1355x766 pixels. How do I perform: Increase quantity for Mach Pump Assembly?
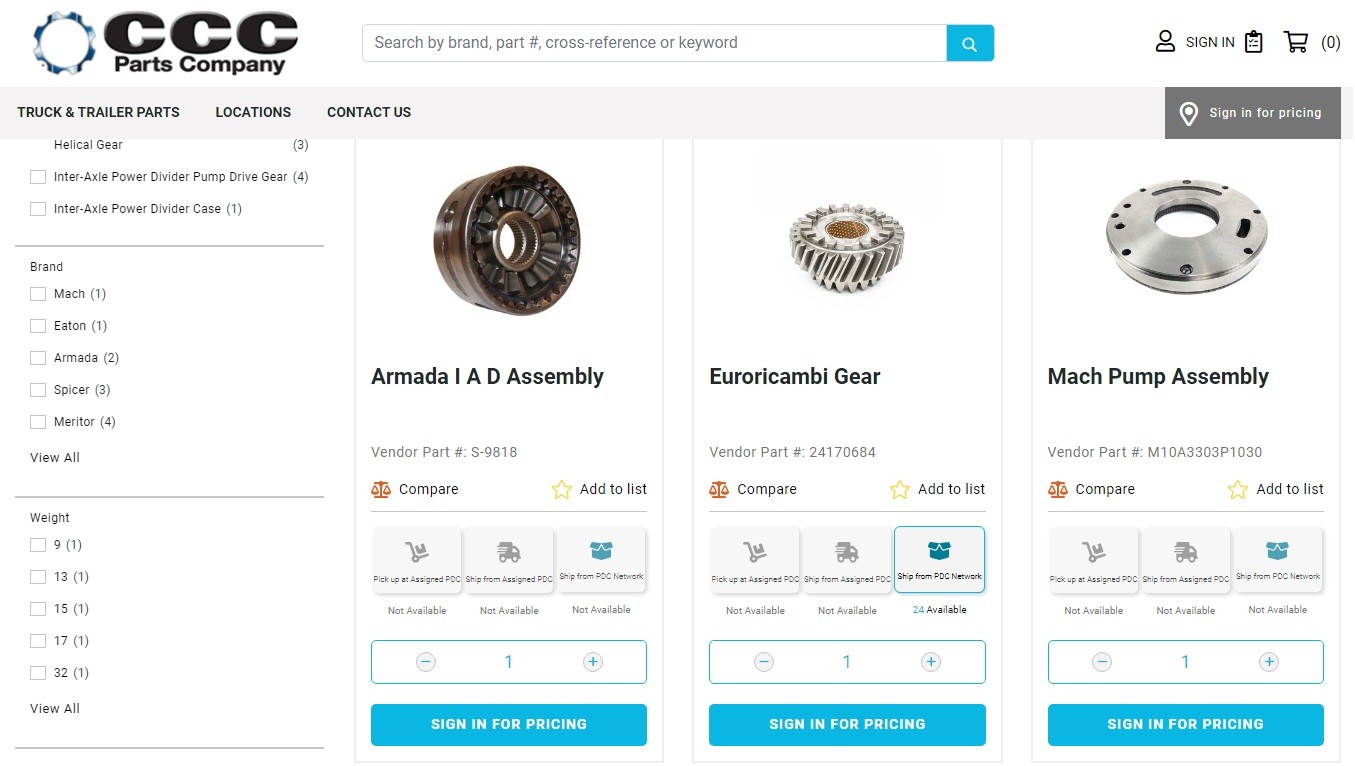[1269, 662]
